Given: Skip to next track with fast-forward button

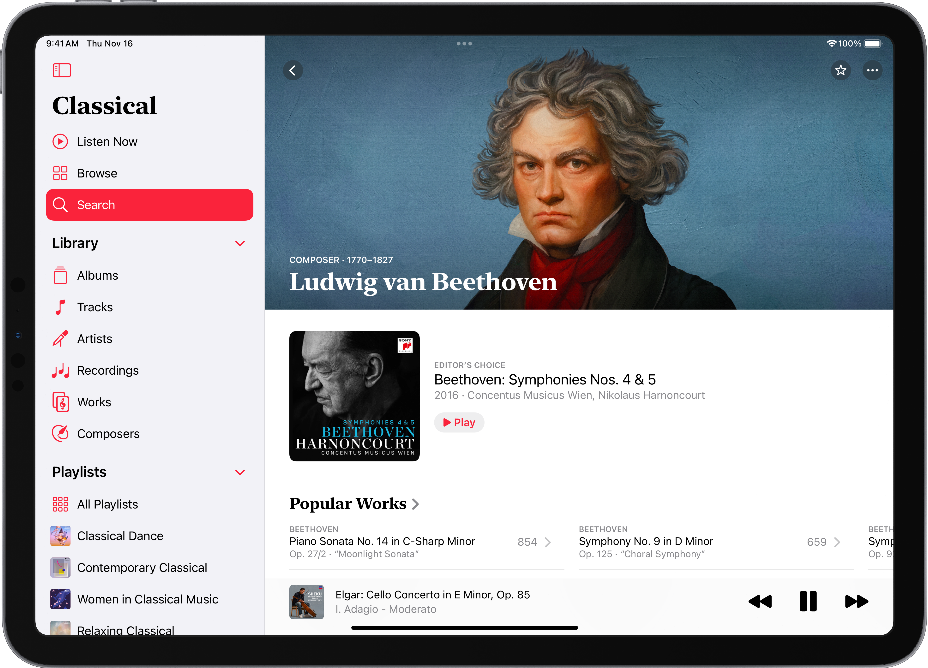Looking at the screenshot, I should pyautogui.click(x=856, y=602).
